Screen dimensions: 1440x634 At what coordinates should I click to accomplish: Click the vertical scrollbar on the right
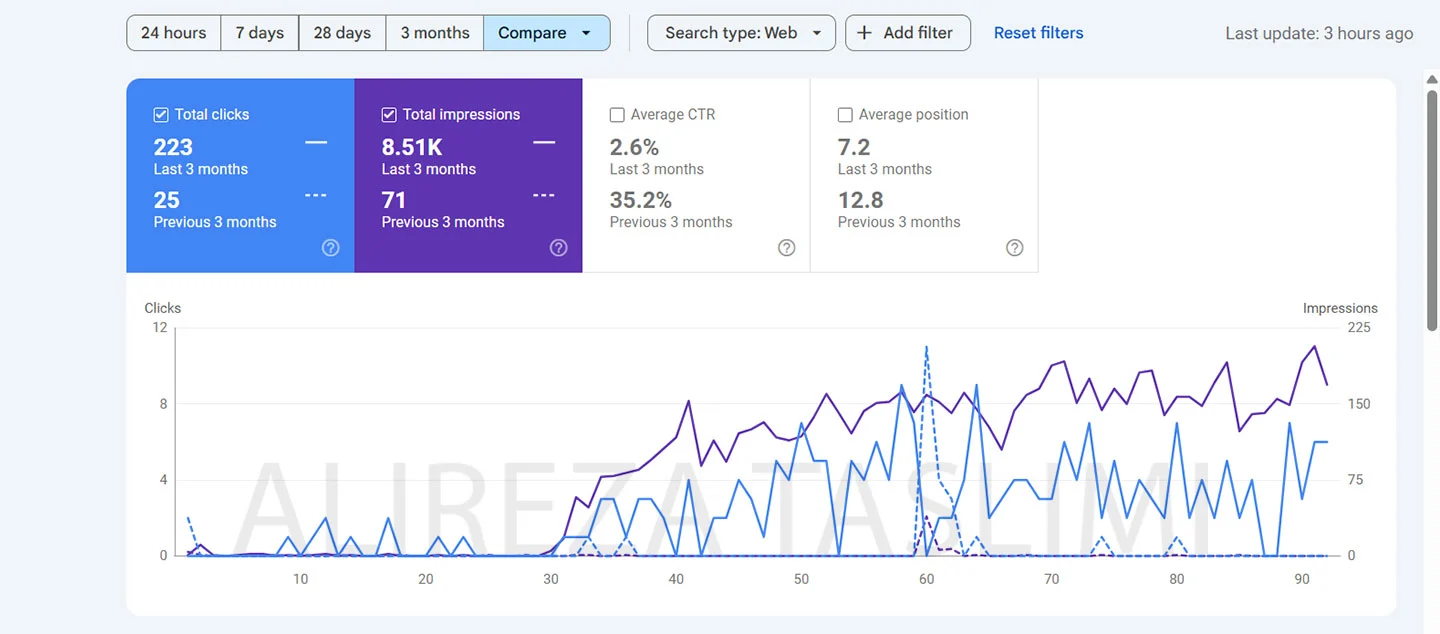[1432, 200]
